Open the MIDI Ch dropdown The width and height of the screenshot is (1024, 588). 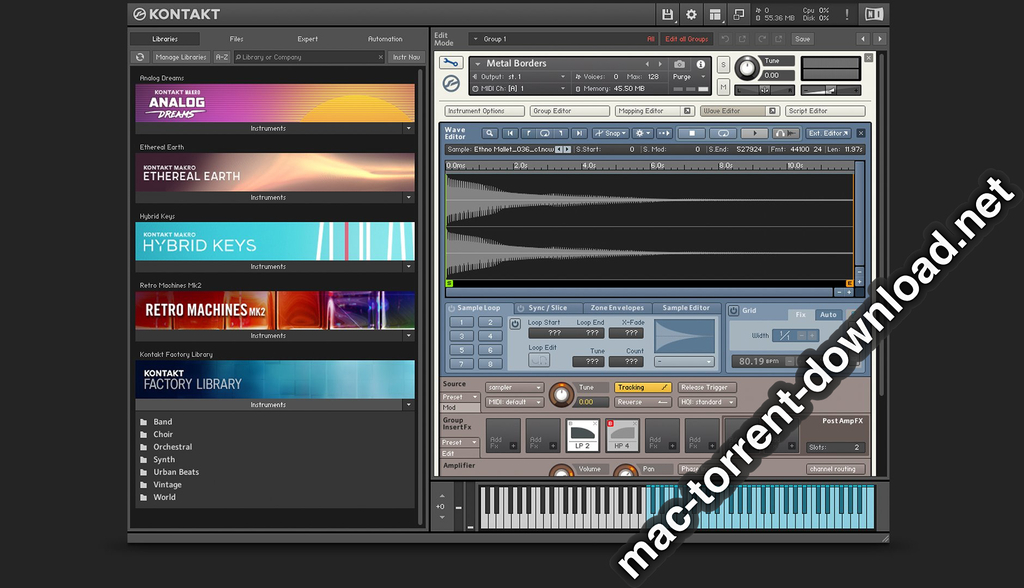click(519, 88)
